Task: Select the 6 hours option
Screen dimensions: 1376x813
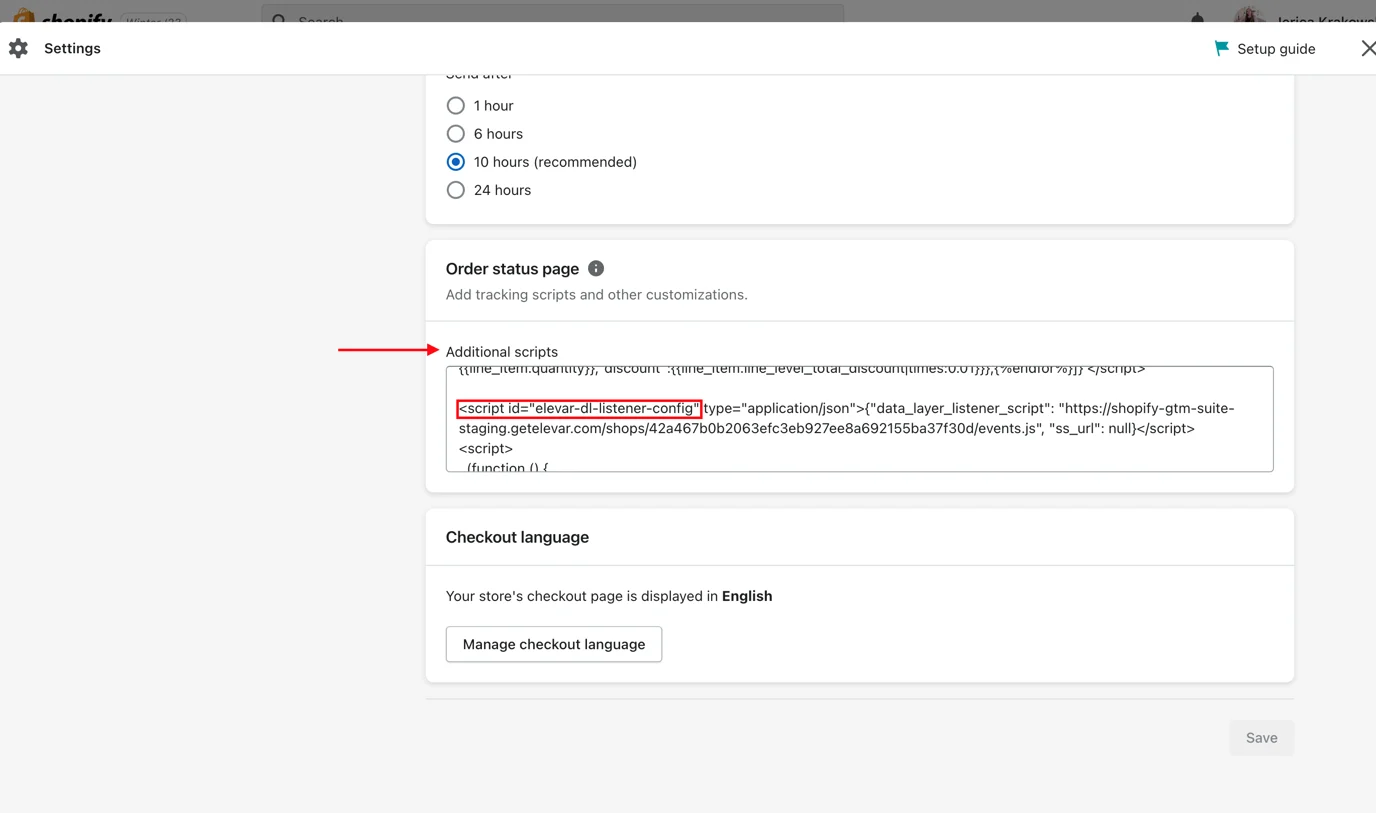Action: 456,133
